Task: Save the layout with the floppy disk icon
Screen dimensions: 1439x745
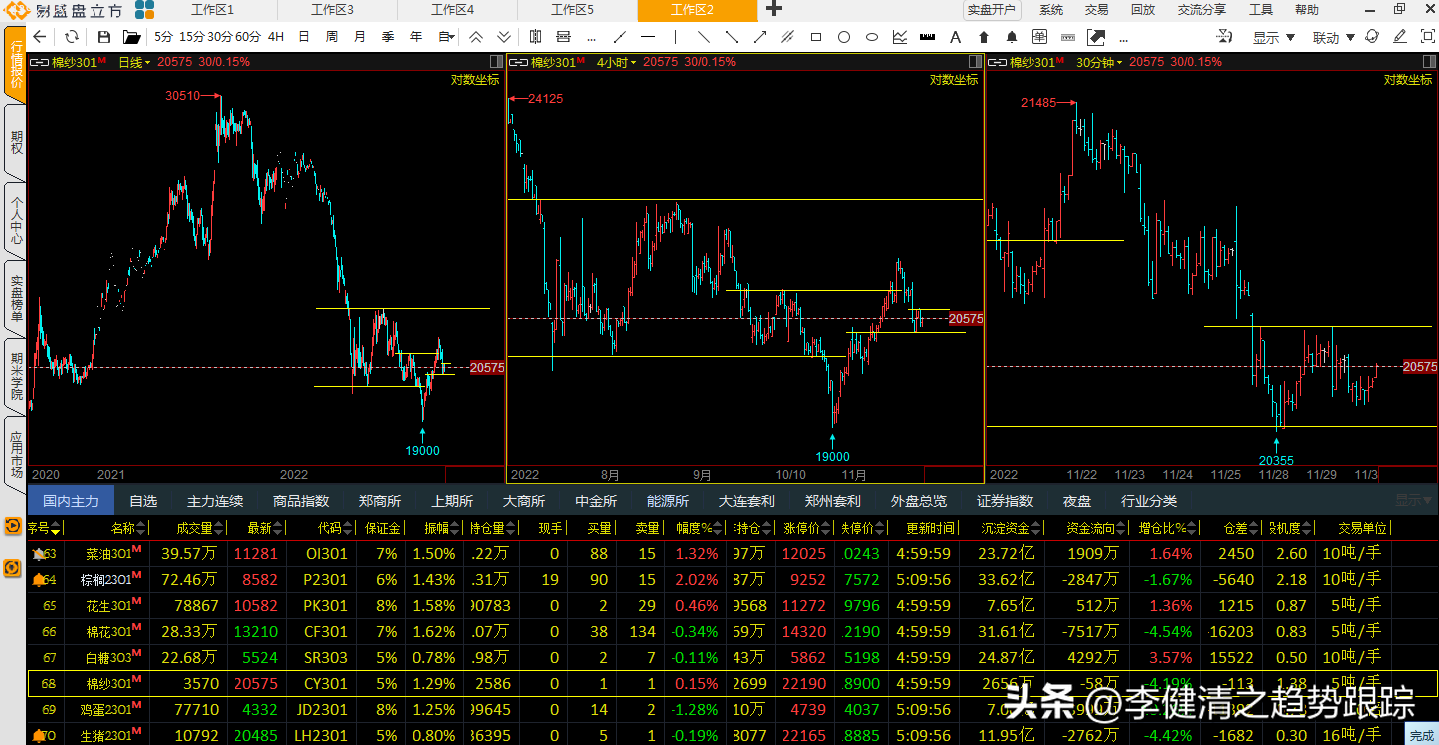Action: pos(103,37)
